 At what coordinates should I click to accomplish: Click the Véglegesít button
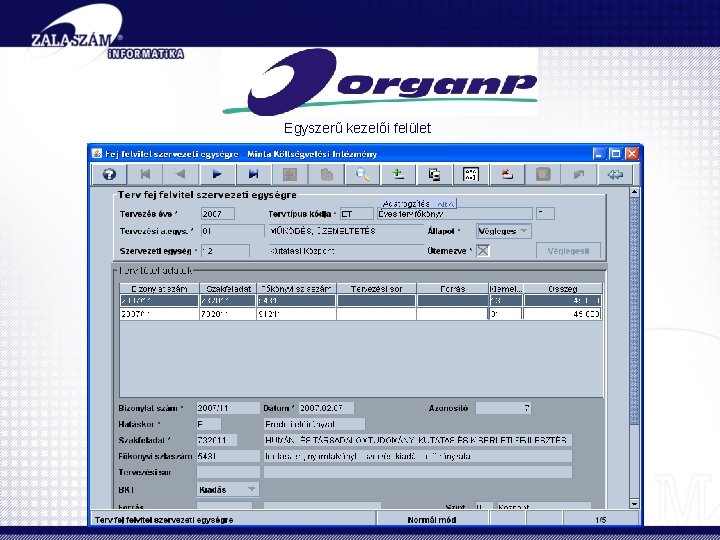pos(568,251)
